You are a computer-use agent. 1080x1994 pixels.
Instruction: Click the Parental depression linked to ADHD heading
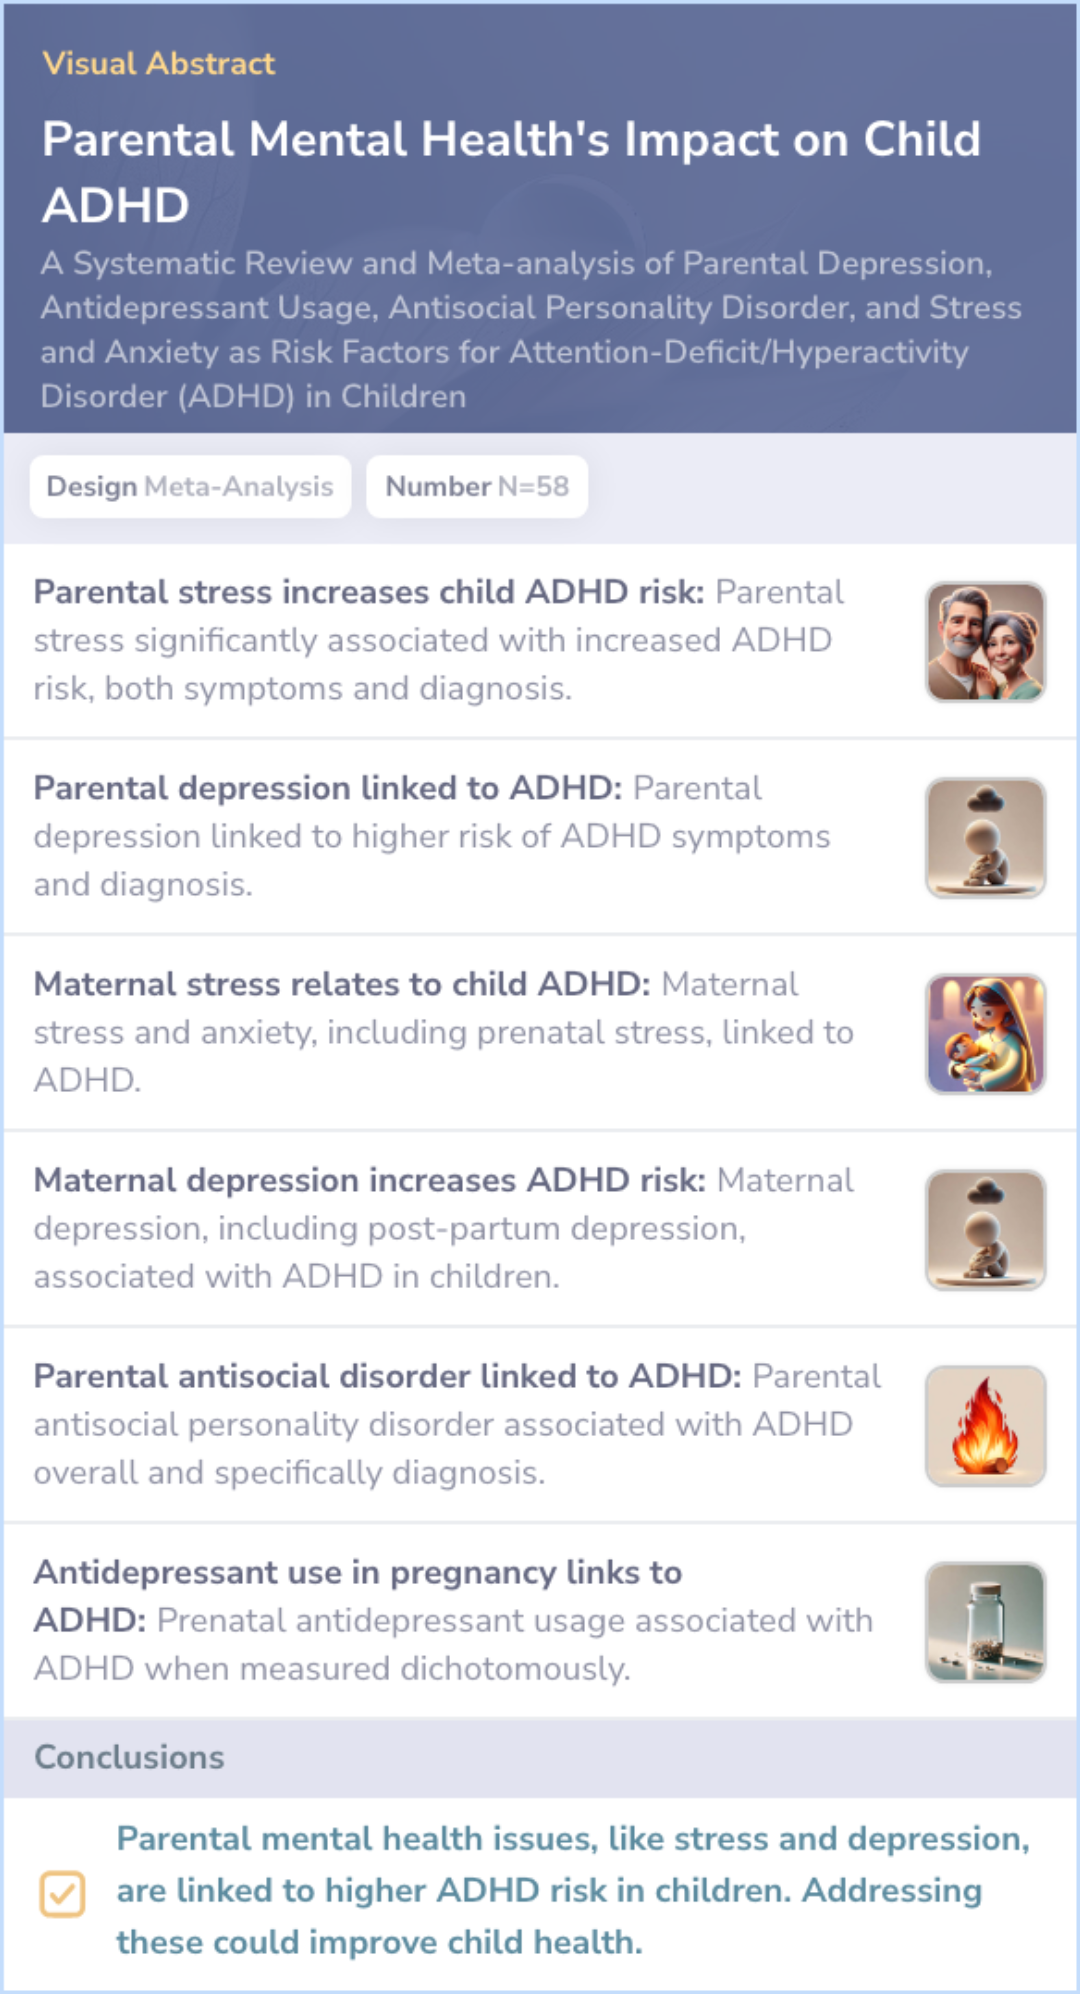328,788
